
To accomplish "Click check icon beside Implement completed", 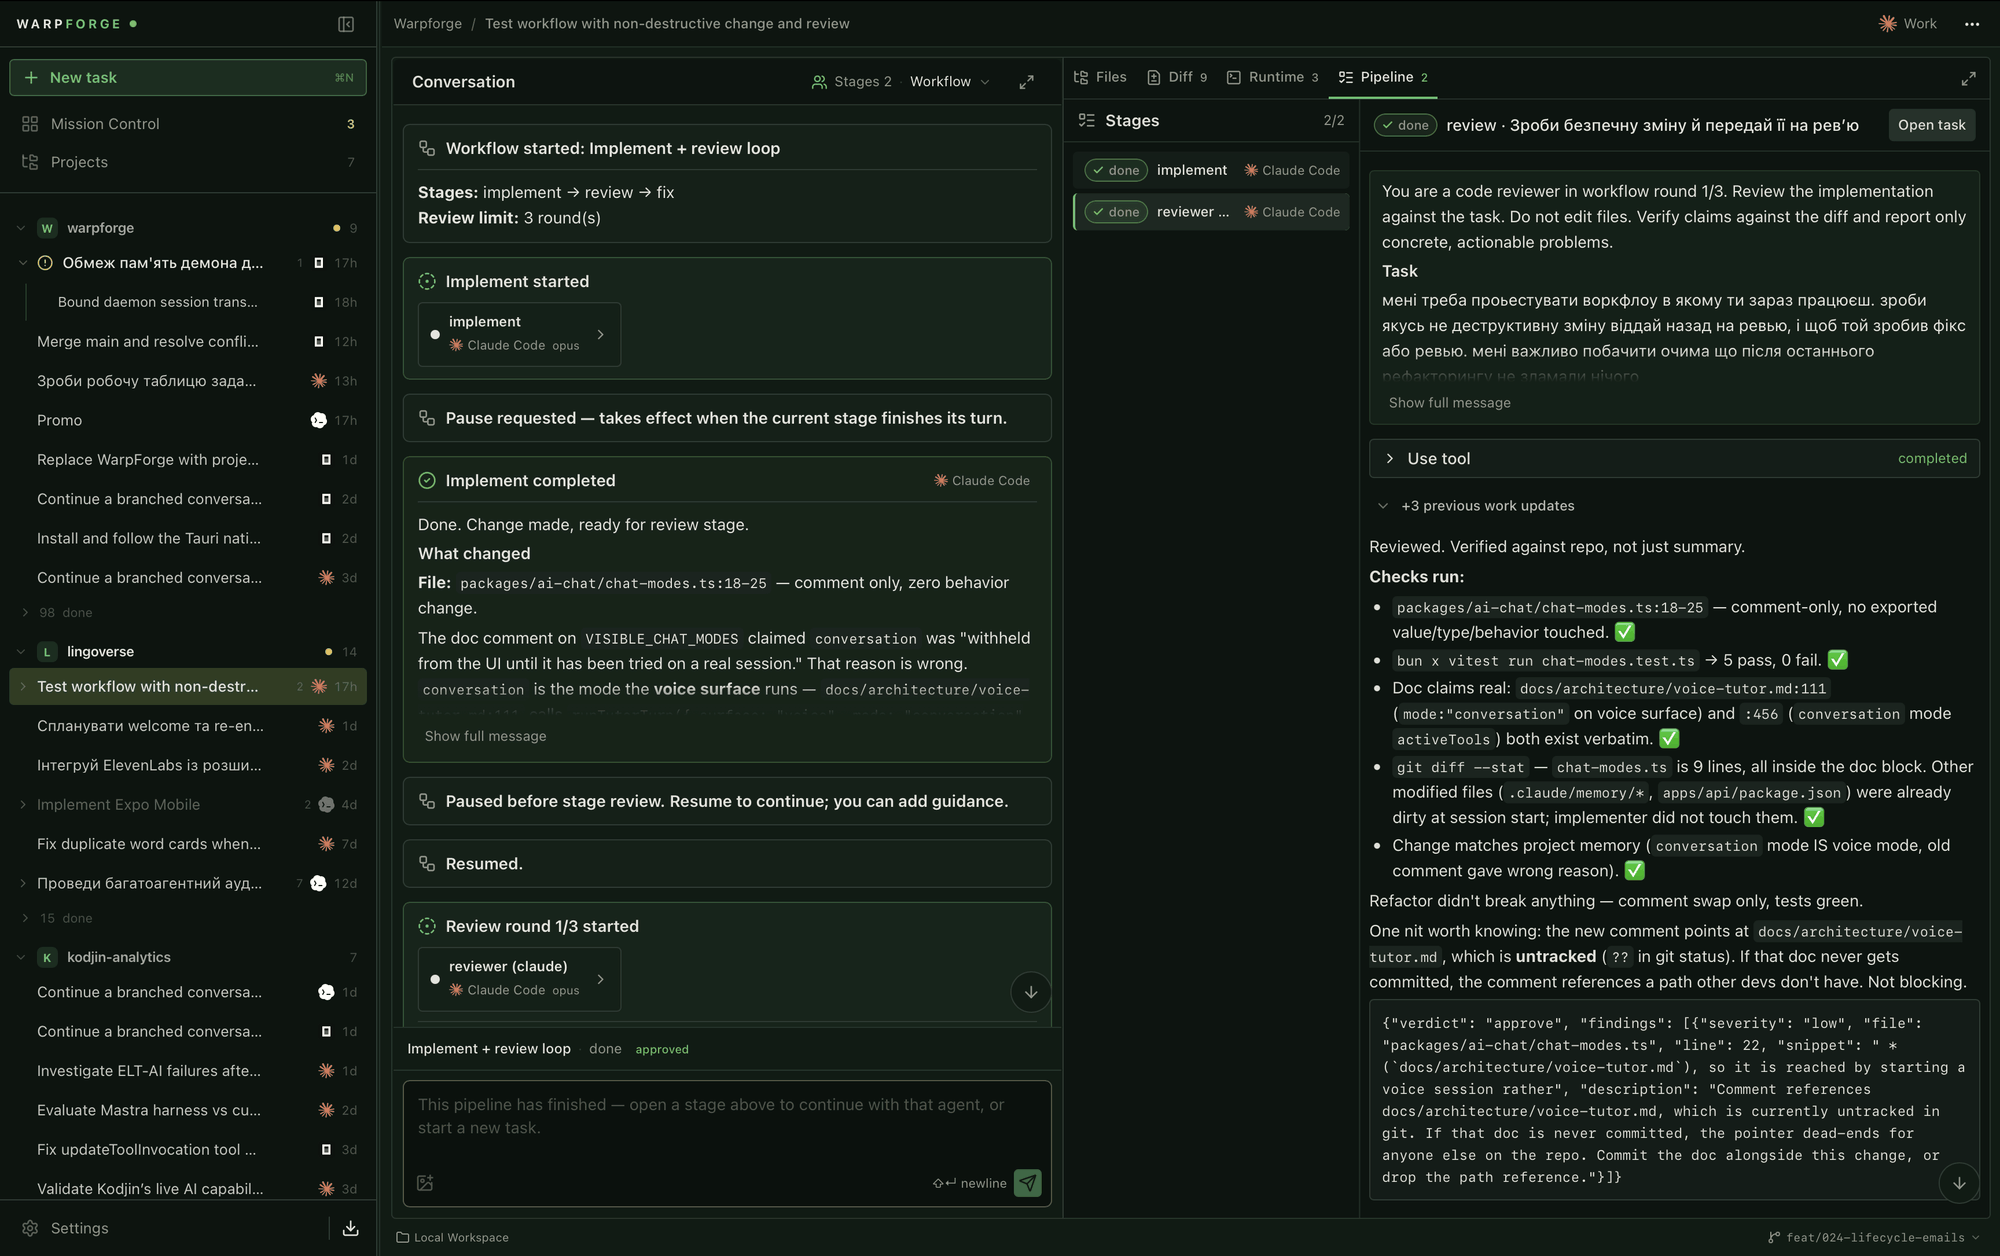I will tap(427, 481).
